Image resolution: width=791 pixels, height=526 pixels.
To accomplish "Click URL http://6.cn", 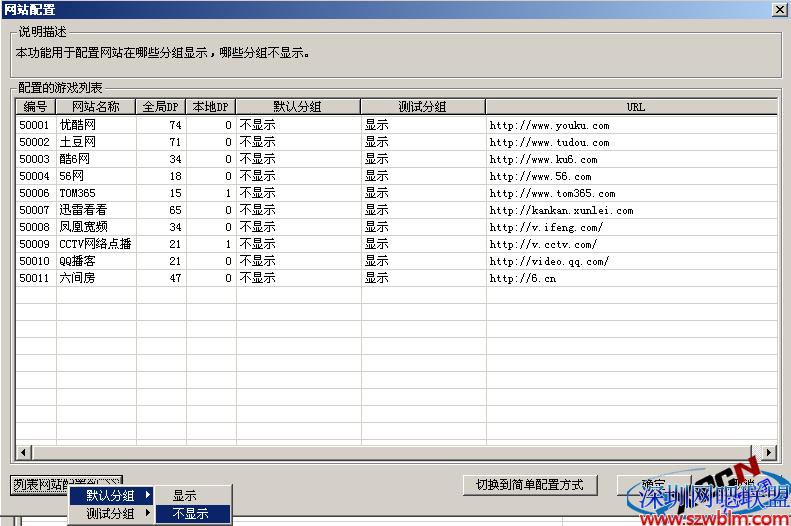I will click(523, 278).
